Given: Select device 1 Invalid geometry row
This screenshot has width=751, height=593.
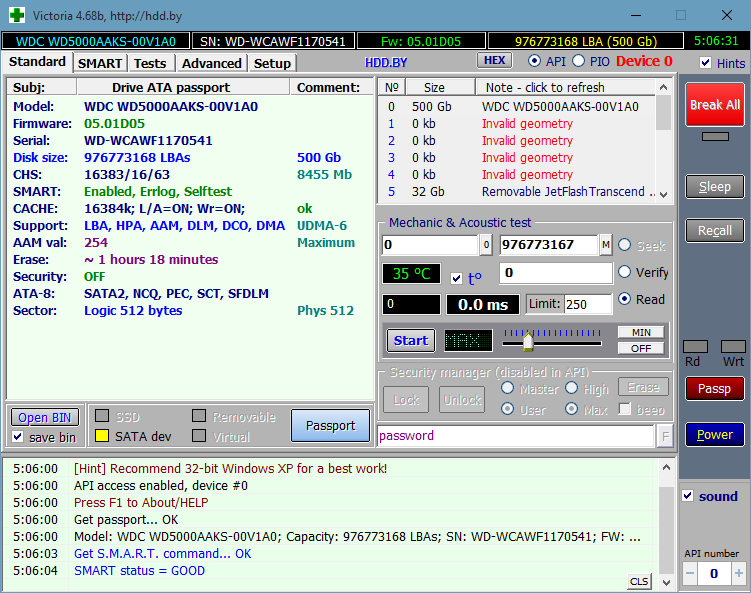Looking at the screenshot, I should tap(518, 124).
